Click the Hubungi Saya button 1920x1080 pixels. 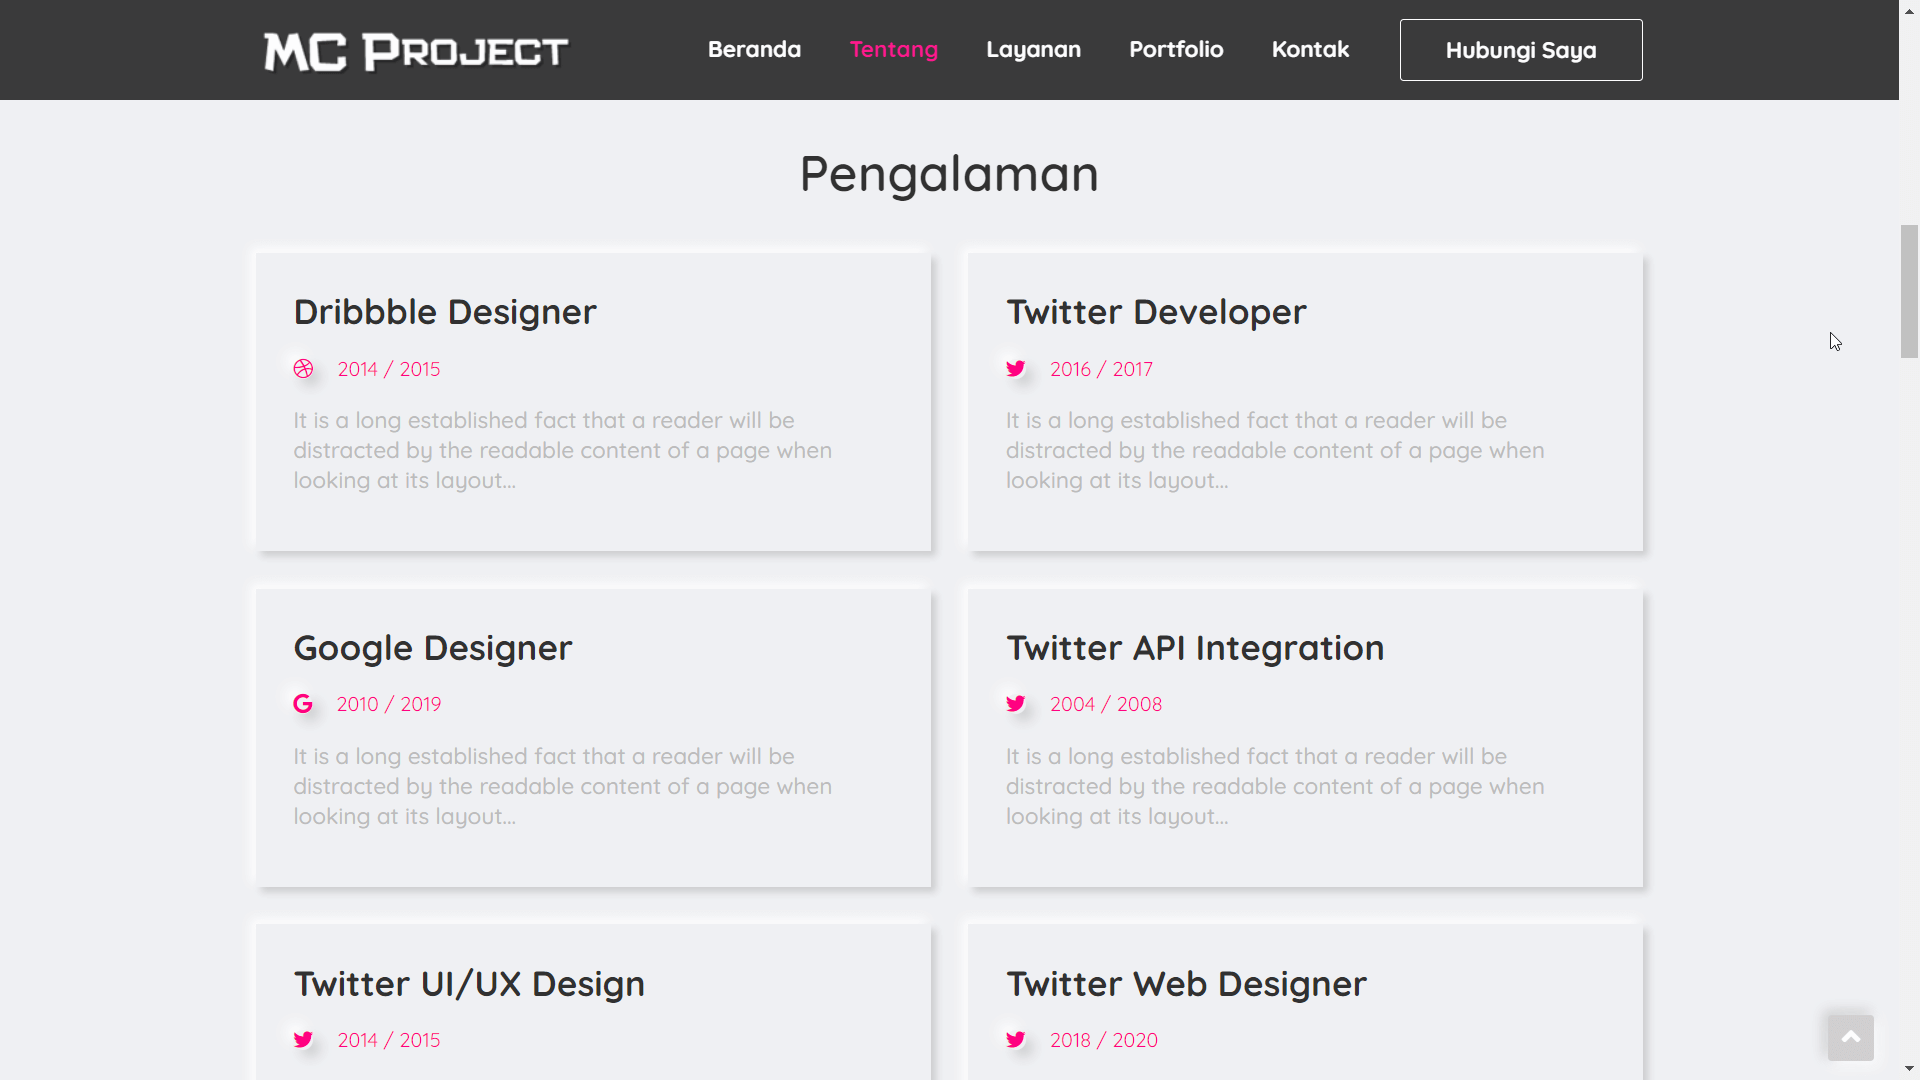tap(1520, 49)
